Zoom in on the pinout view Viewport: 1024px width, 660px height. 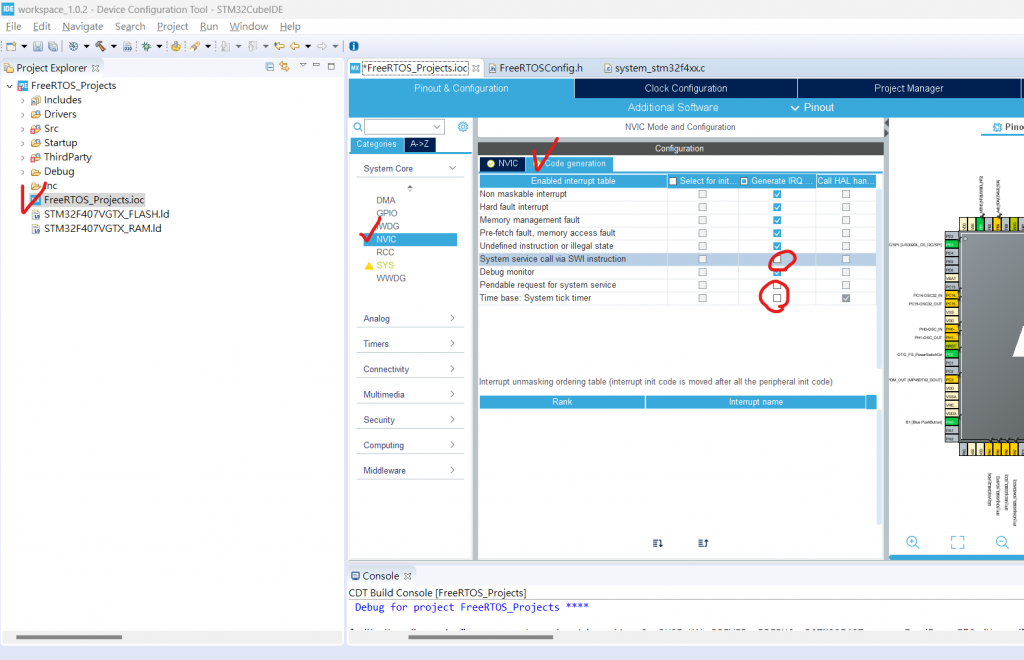click(912, 542)
